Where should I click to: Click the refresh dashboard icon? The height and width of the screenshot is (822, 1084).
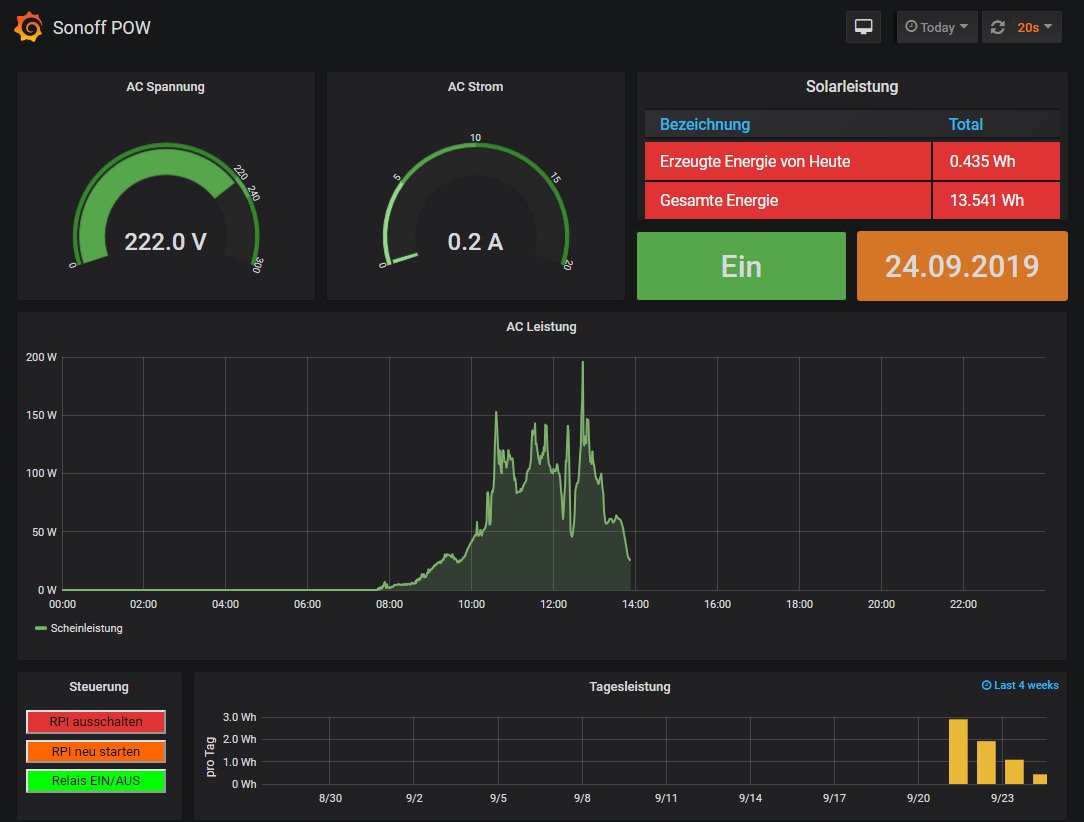[x=997, y=28]
